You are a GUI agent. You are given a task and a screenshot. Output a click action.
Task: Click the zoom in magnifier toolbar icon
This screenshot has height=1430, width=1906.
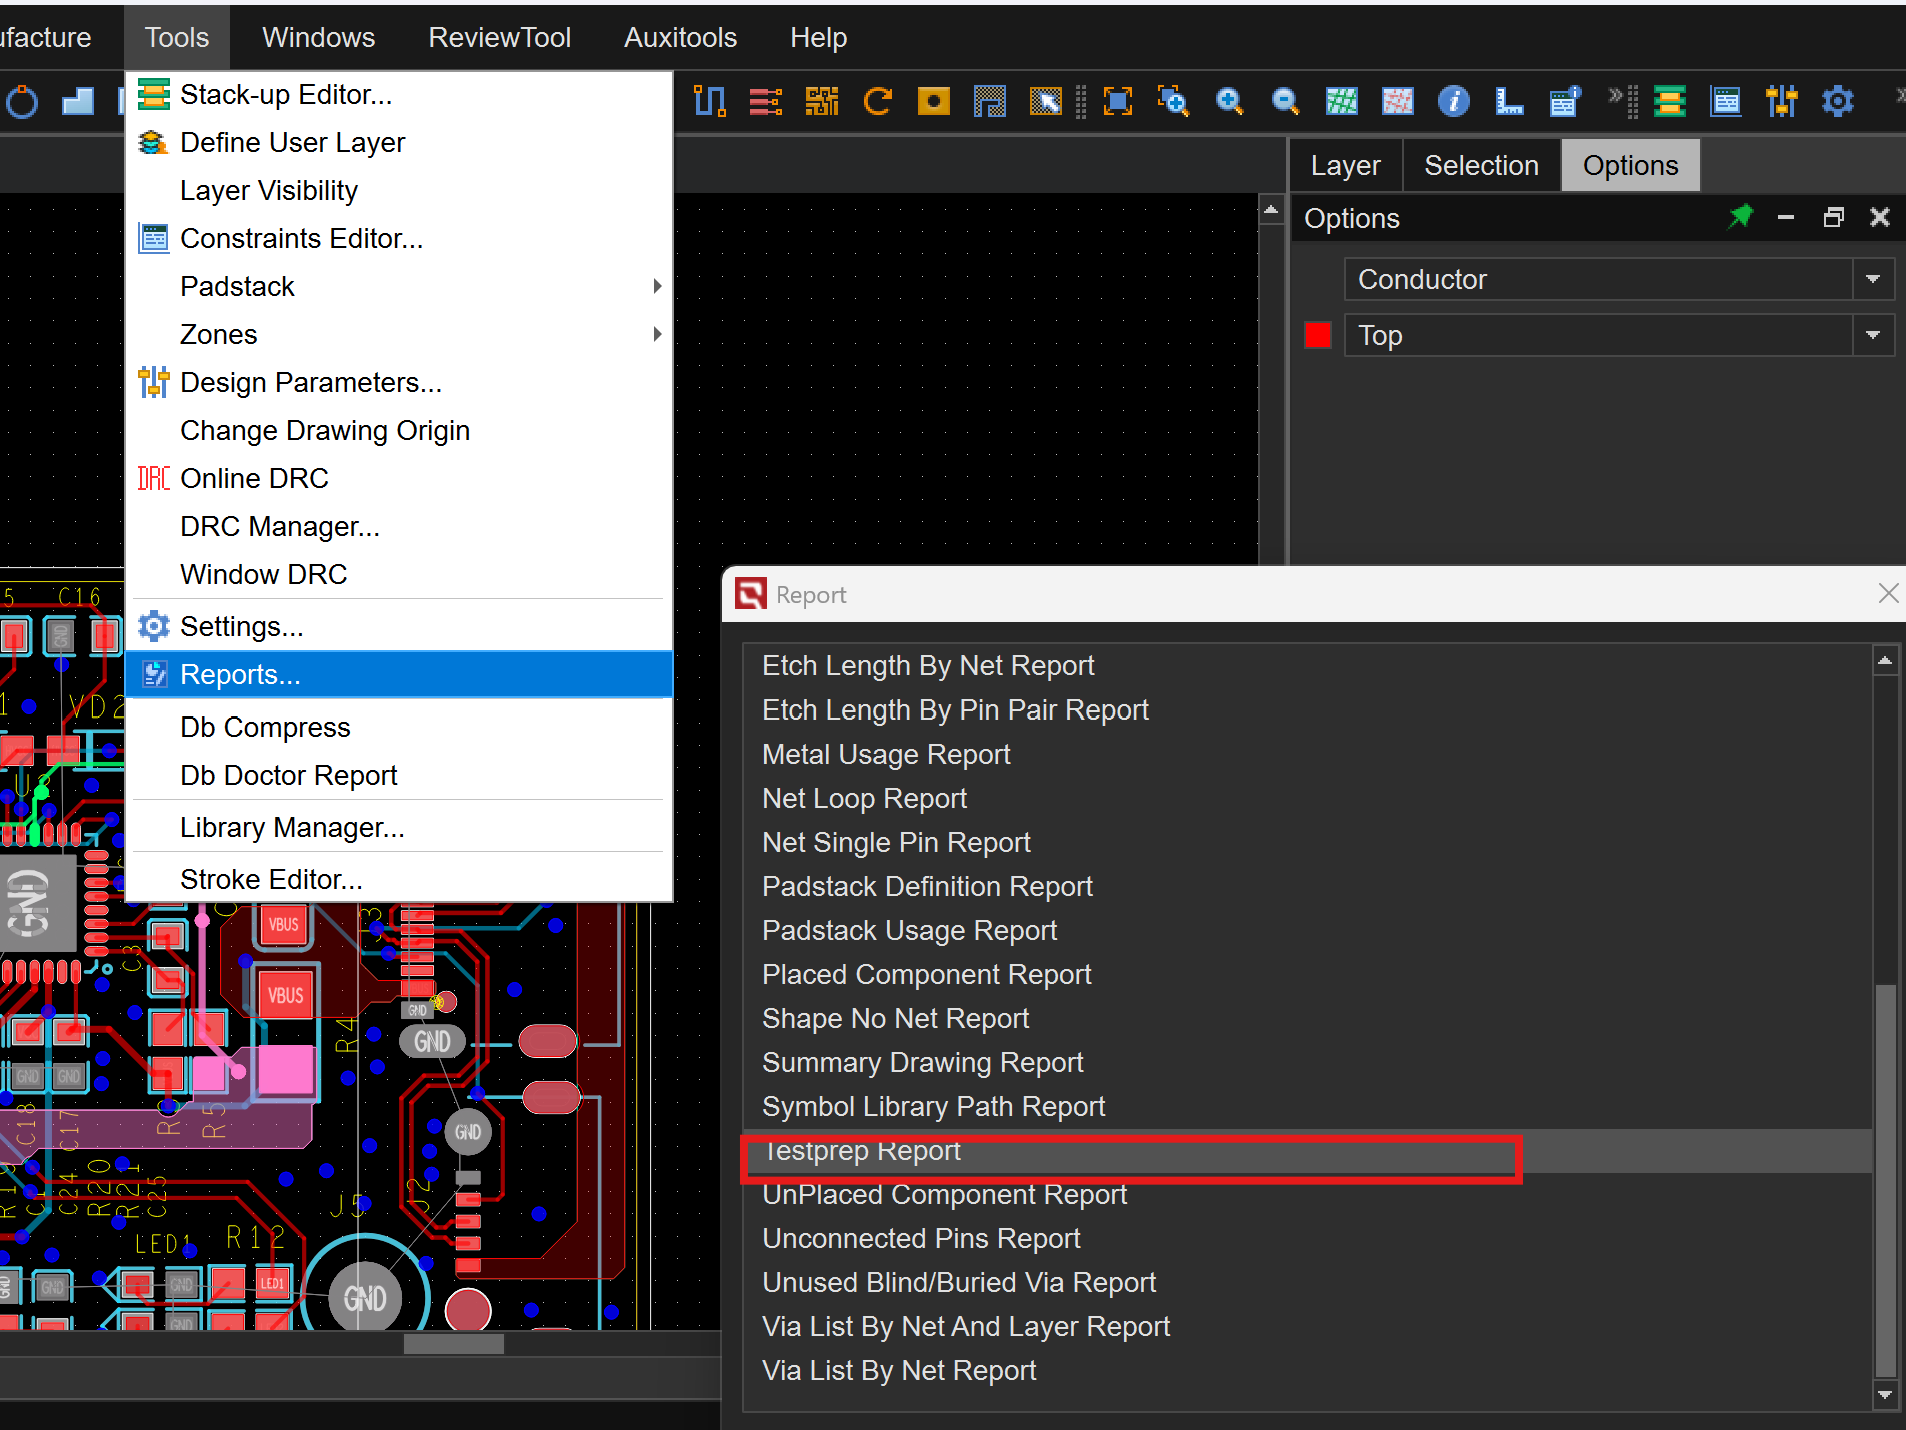(1229, 101)
